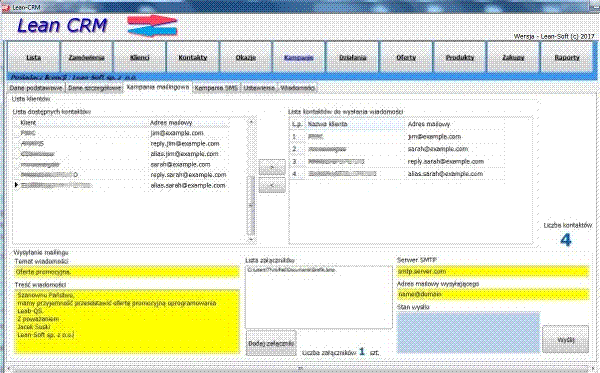
Task: Open the Zamówienia section
Action: point(86,57)
